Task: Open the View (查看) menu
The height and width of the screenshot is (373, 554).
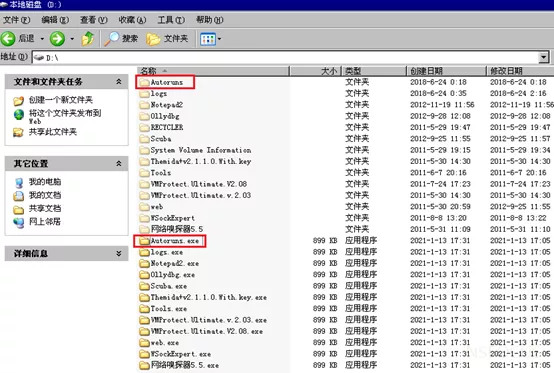Action: 94,20
